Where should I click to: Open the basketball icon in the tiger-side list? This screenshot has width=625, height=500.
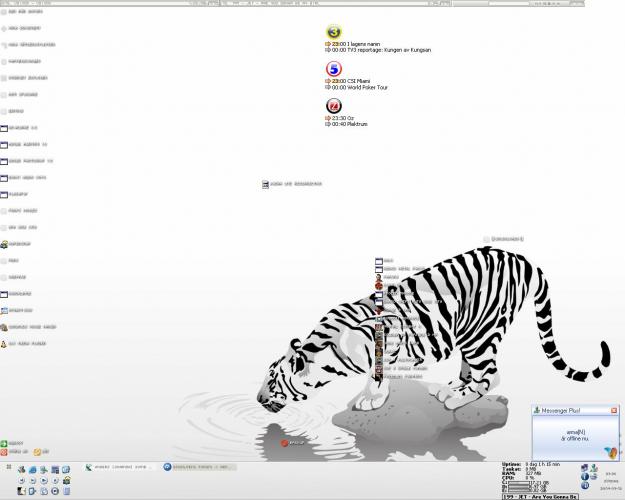379,286
